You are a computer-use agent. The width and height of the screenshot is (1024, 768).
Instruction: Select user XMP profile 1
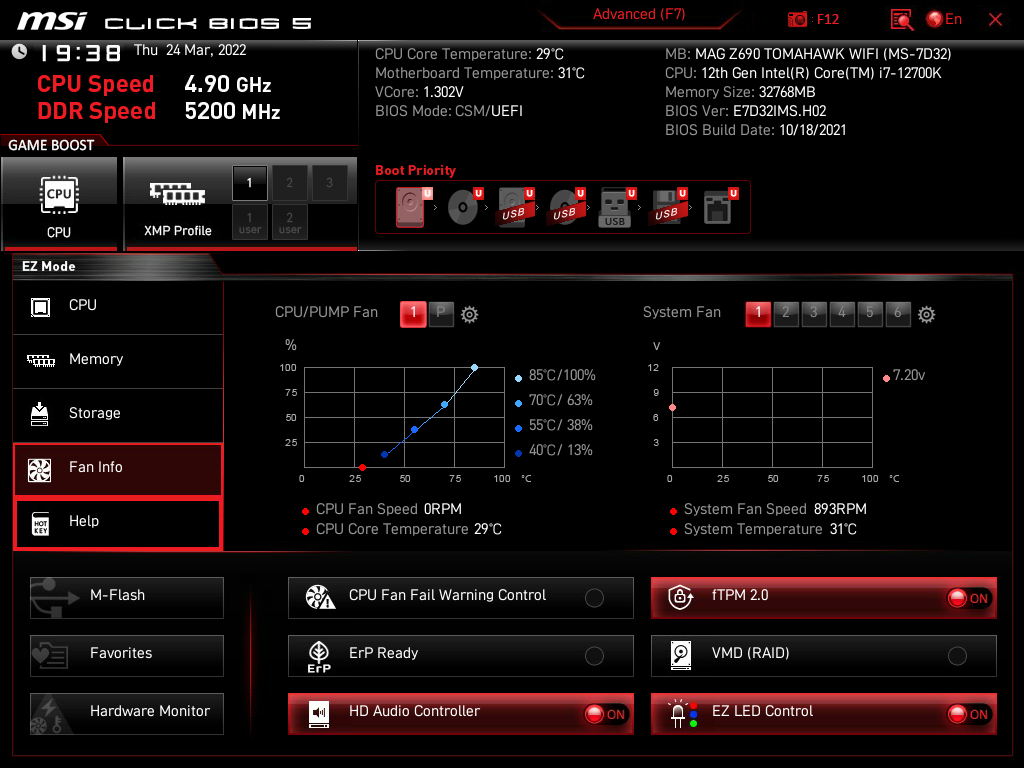coord(249,223)
